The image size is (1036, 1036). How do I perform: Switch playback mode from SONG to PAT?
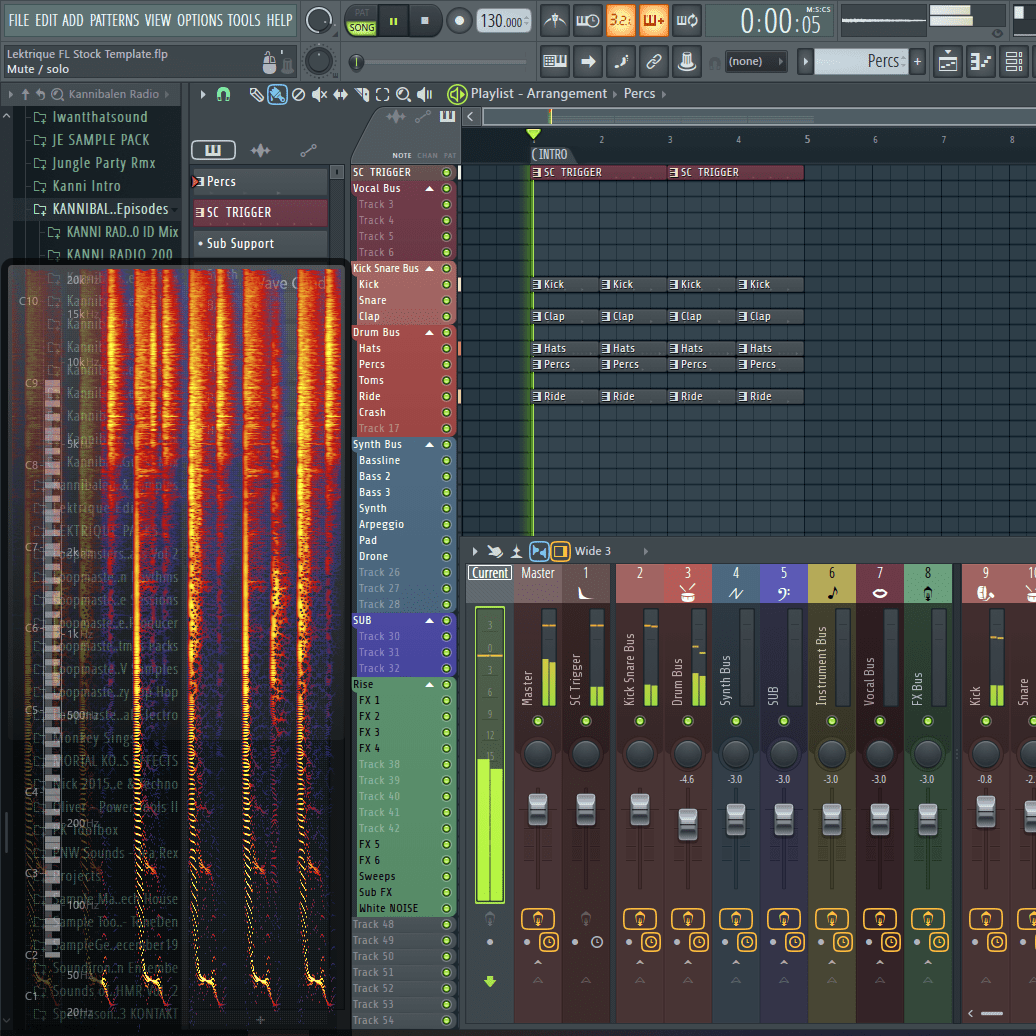coord(362,10)
